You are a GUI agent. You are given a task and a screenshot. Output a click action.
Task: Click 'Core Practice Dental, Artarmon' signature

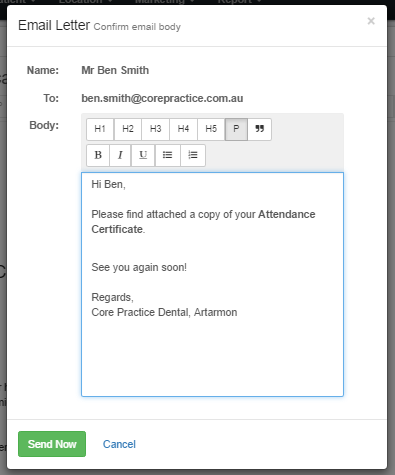[164, 312]
